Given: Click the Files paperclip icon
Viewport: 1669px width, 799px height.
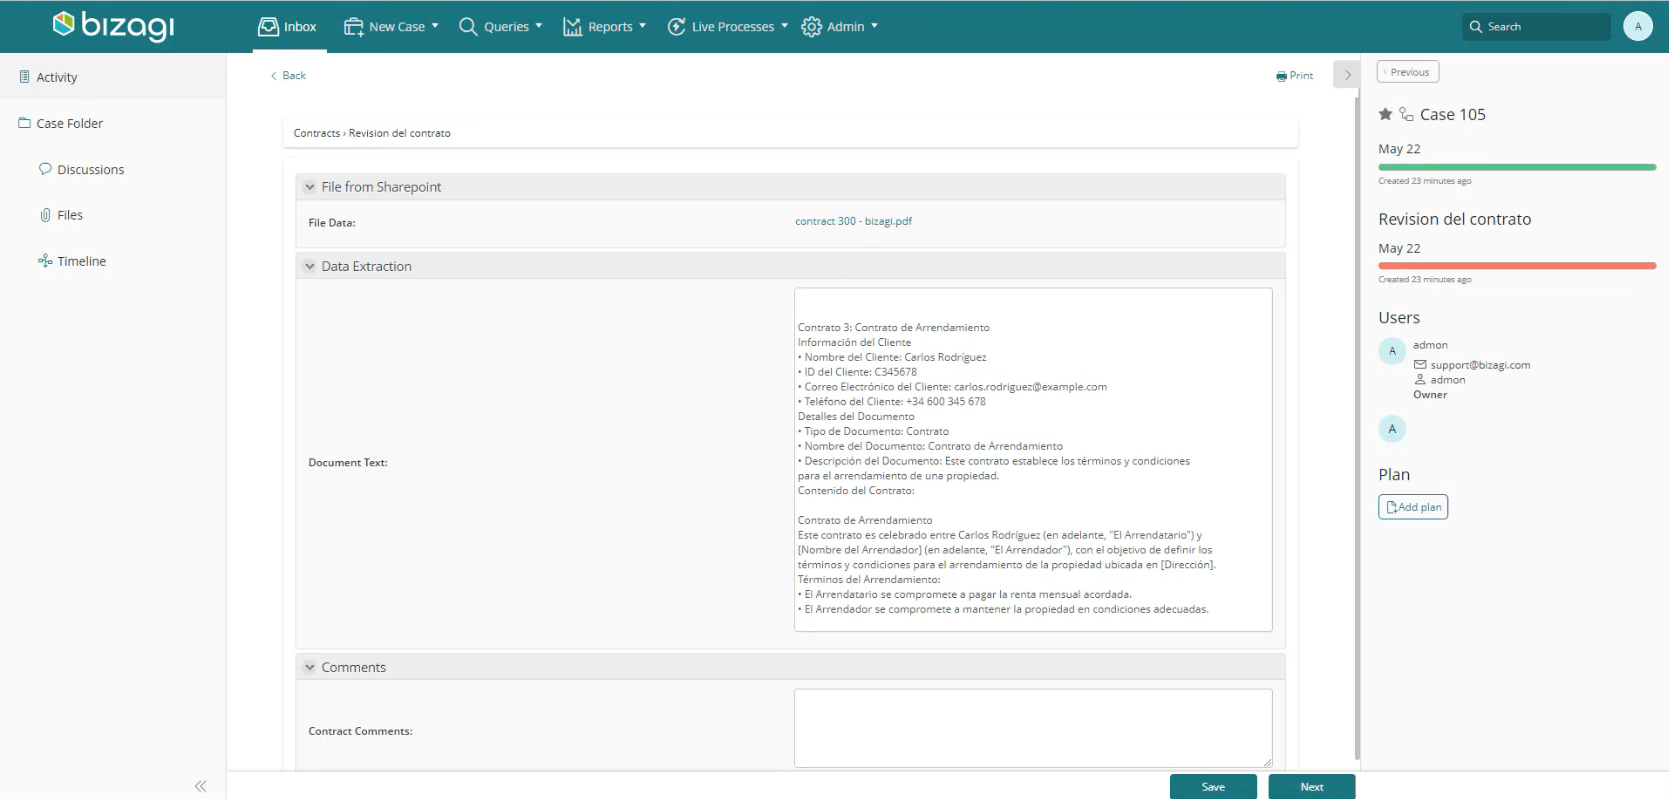Looking at the screenshot, I should pos(45,215).
